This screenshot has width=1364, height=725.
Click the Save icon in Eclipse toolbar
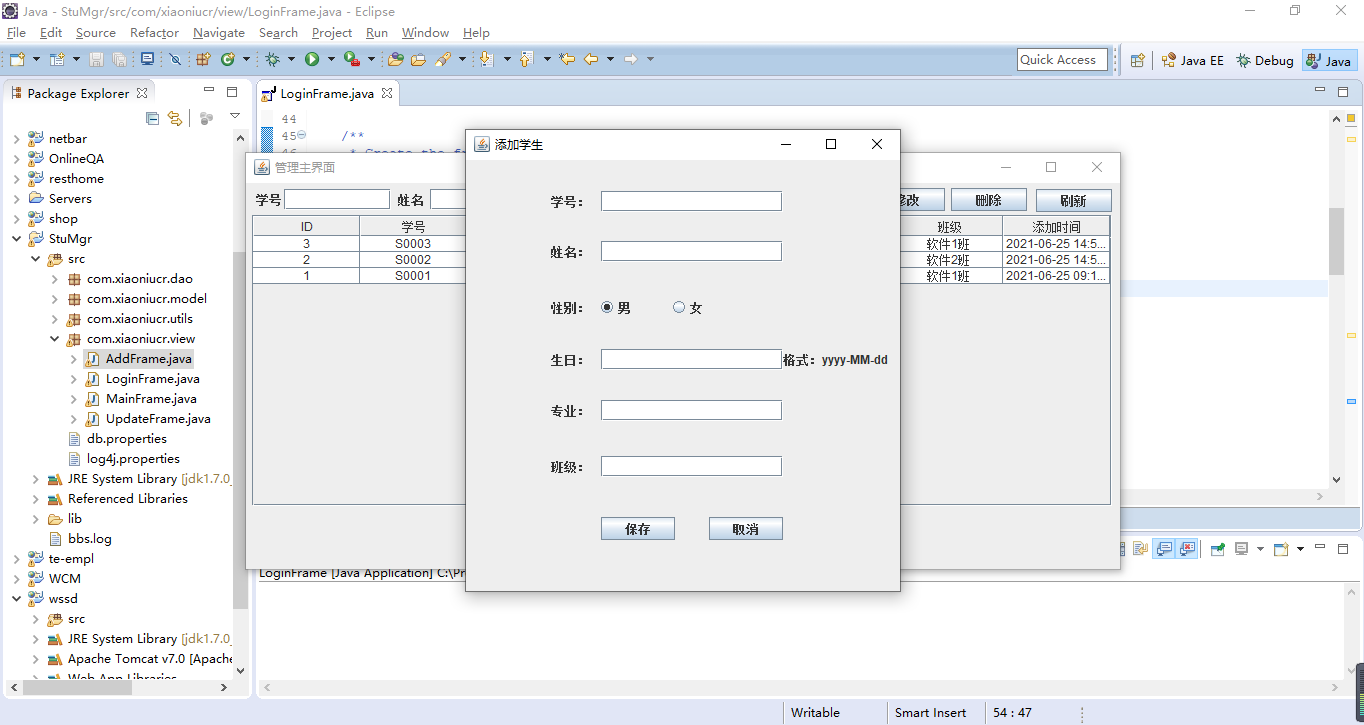coord(97,59)
